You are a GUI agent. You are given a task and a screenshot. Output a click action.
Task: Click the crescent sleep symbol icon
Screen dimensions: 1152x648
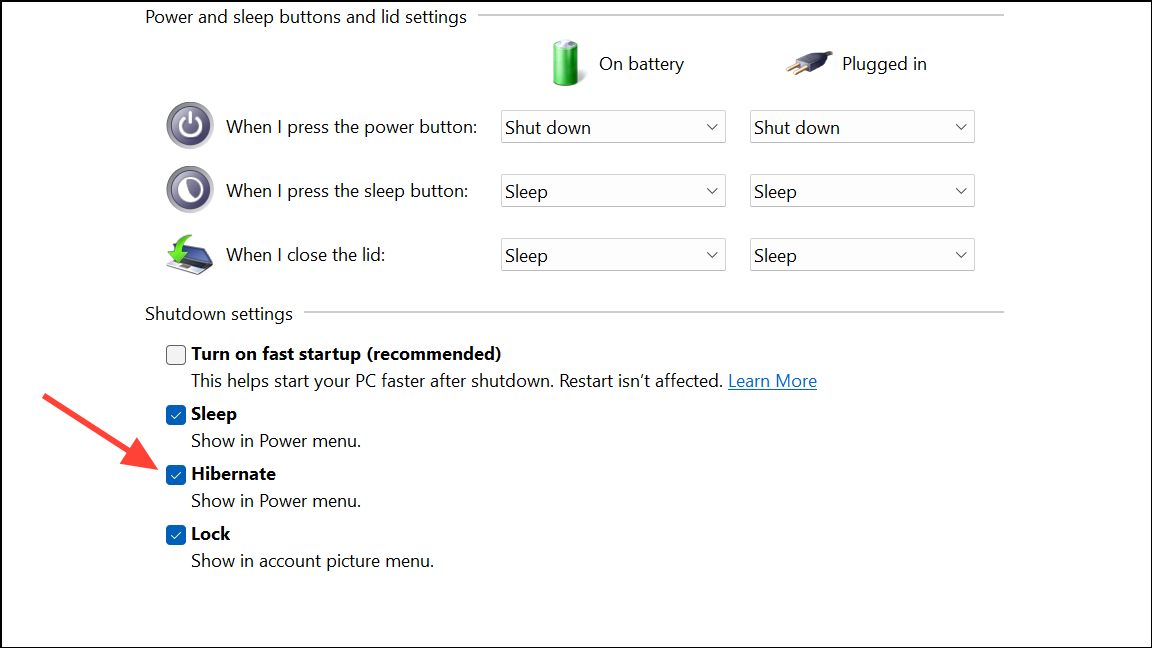pos(189,190)
